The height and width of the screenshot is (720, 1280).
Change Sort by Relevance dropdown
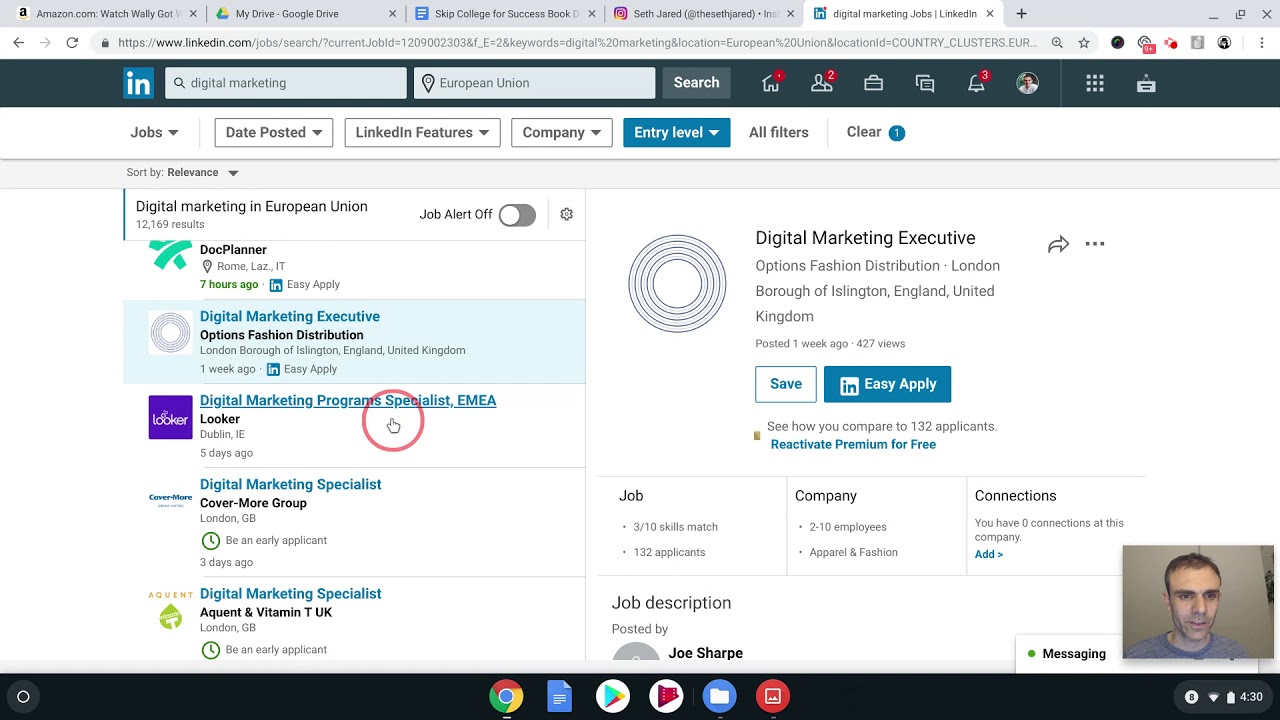coord(204,172)
